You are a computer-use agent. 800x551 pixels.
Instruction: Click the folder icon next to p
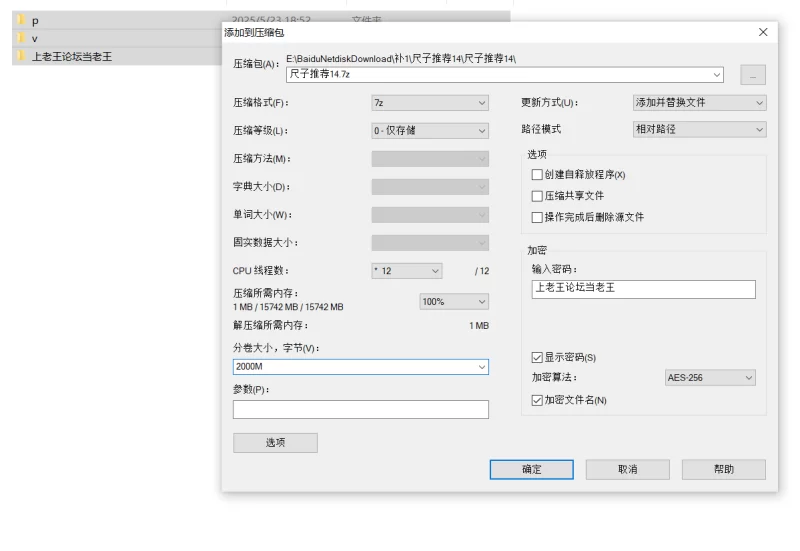[21, 20]
